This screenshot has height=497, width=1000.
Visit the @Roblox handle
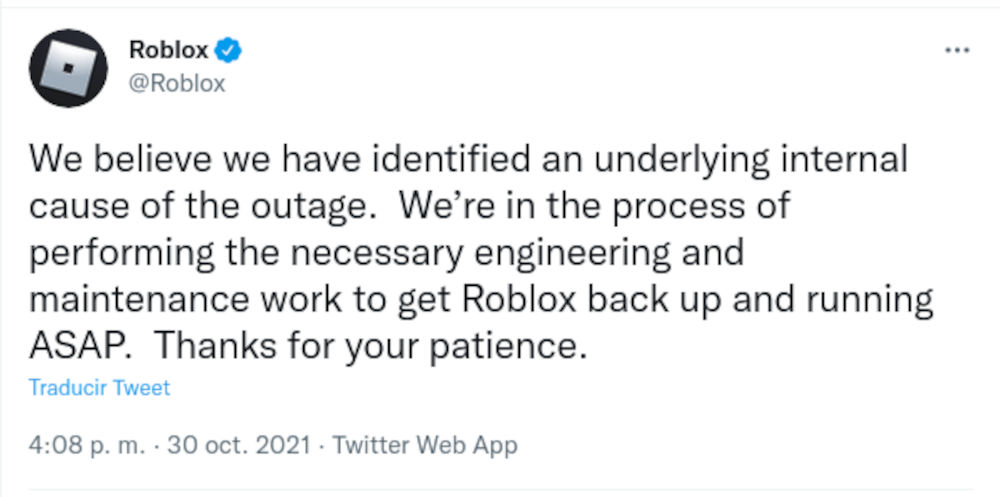(177, 83)
